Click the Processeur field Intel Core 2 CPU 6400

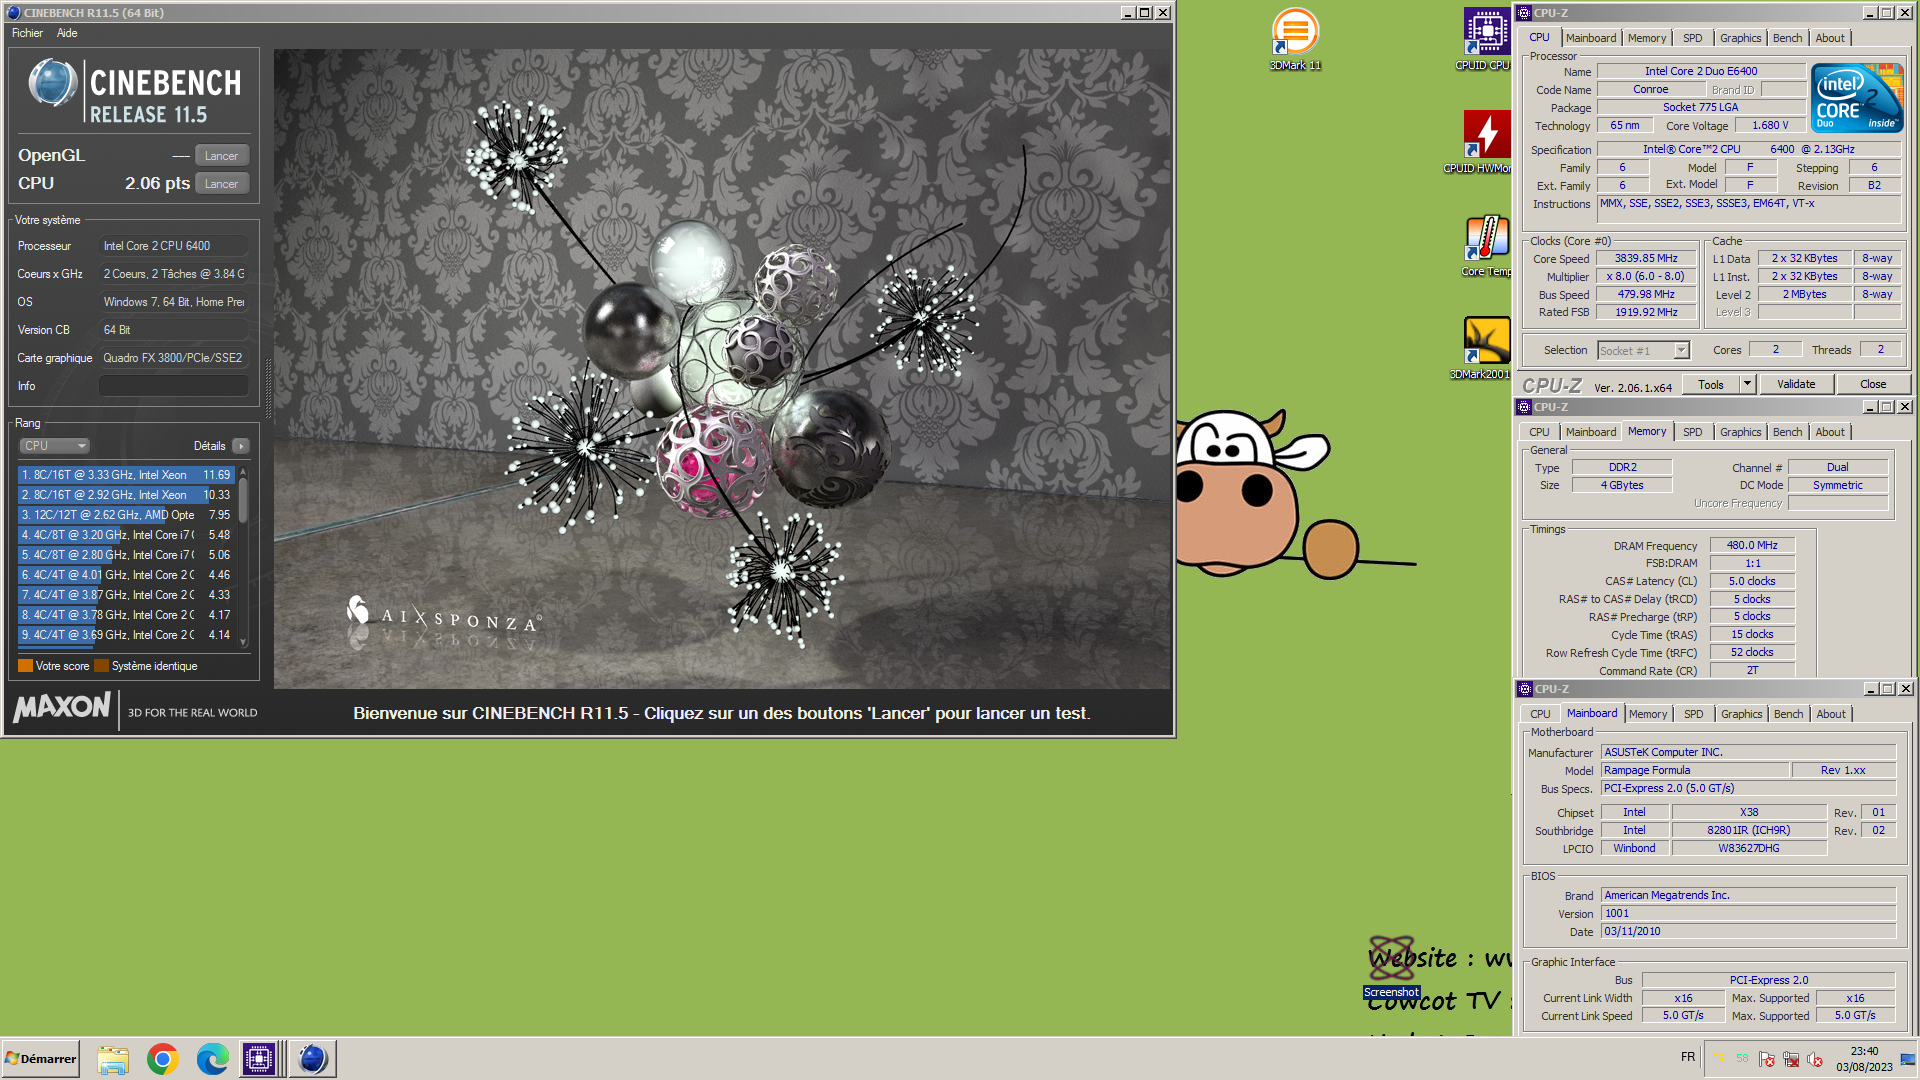(173, 246)
